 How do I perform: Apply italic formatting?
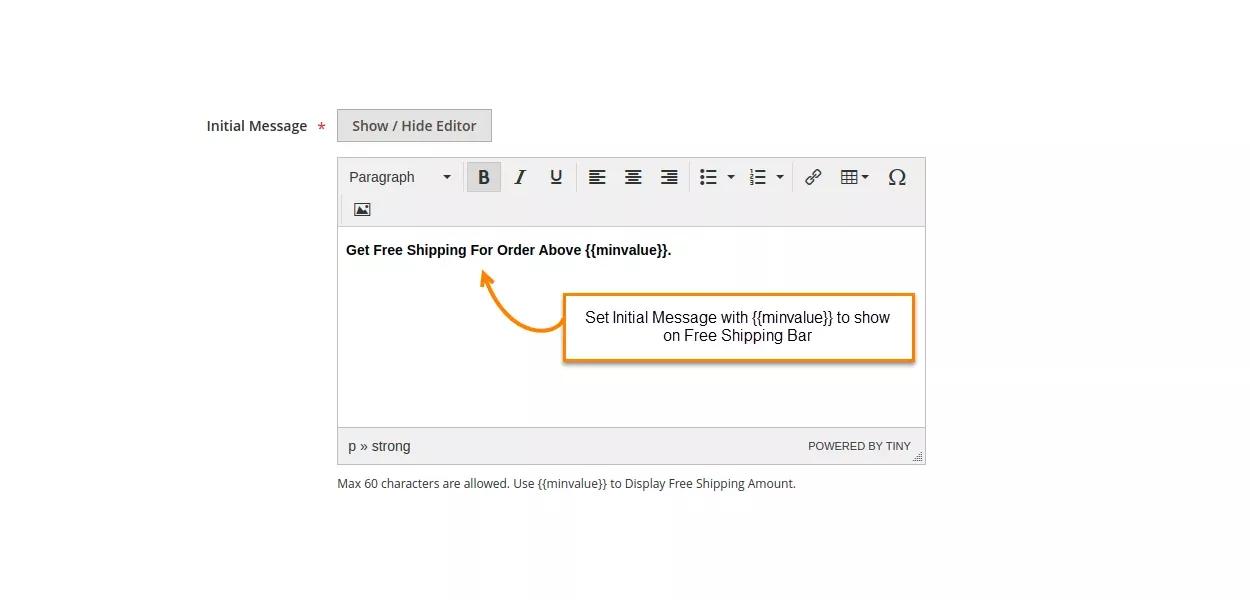coord(520,177)
